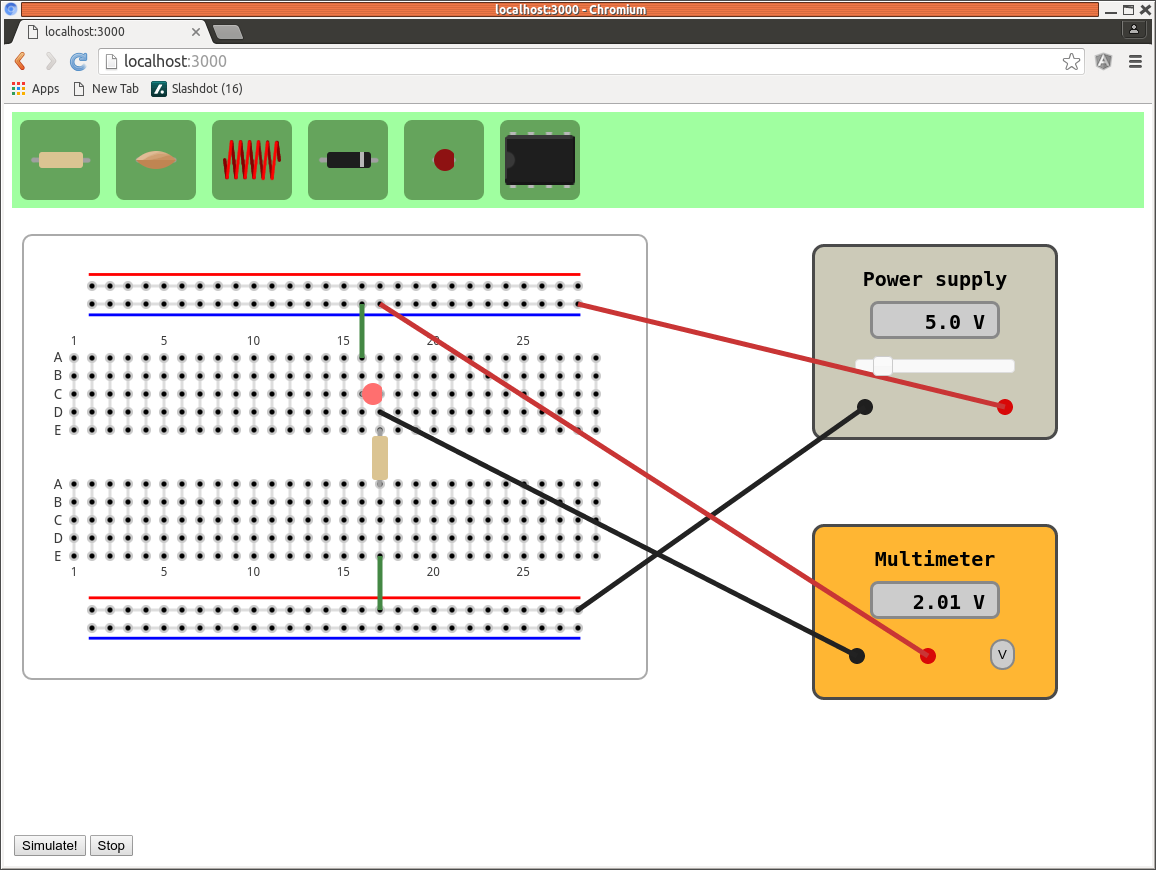This screenshot has width=1156, height=870.
Task: Open the Chromium hamburger menu
Action: pyautogui.click(x=1135, y=61)
